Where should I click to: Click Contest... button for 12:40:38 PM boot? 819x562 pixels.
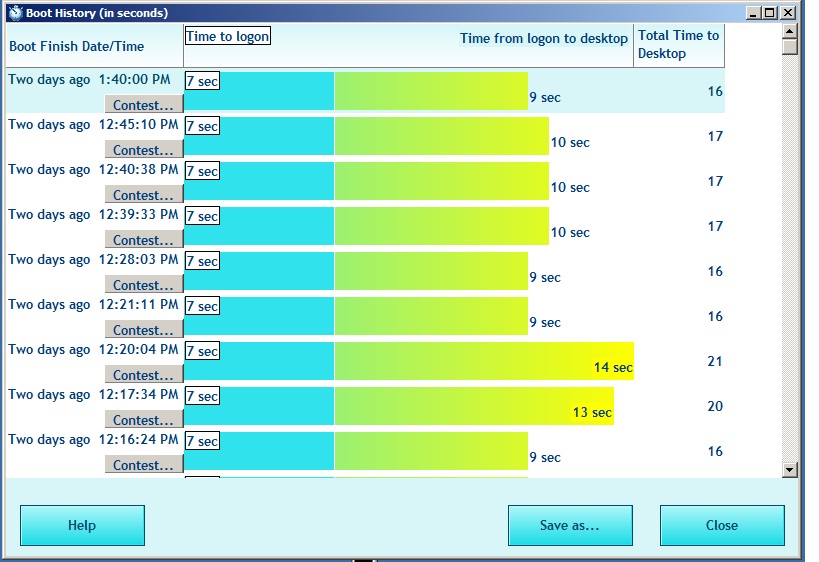pos(144,194)
